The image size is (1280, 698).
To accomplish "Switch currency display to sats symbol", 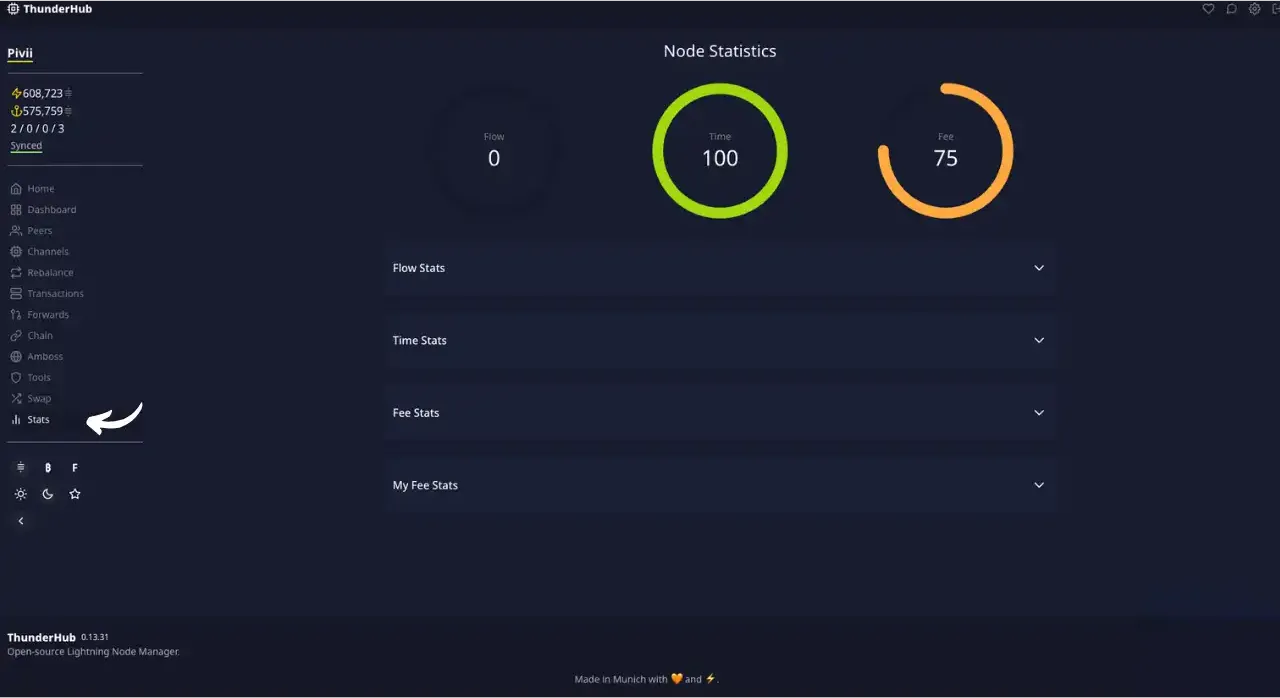I will point(21,467).
